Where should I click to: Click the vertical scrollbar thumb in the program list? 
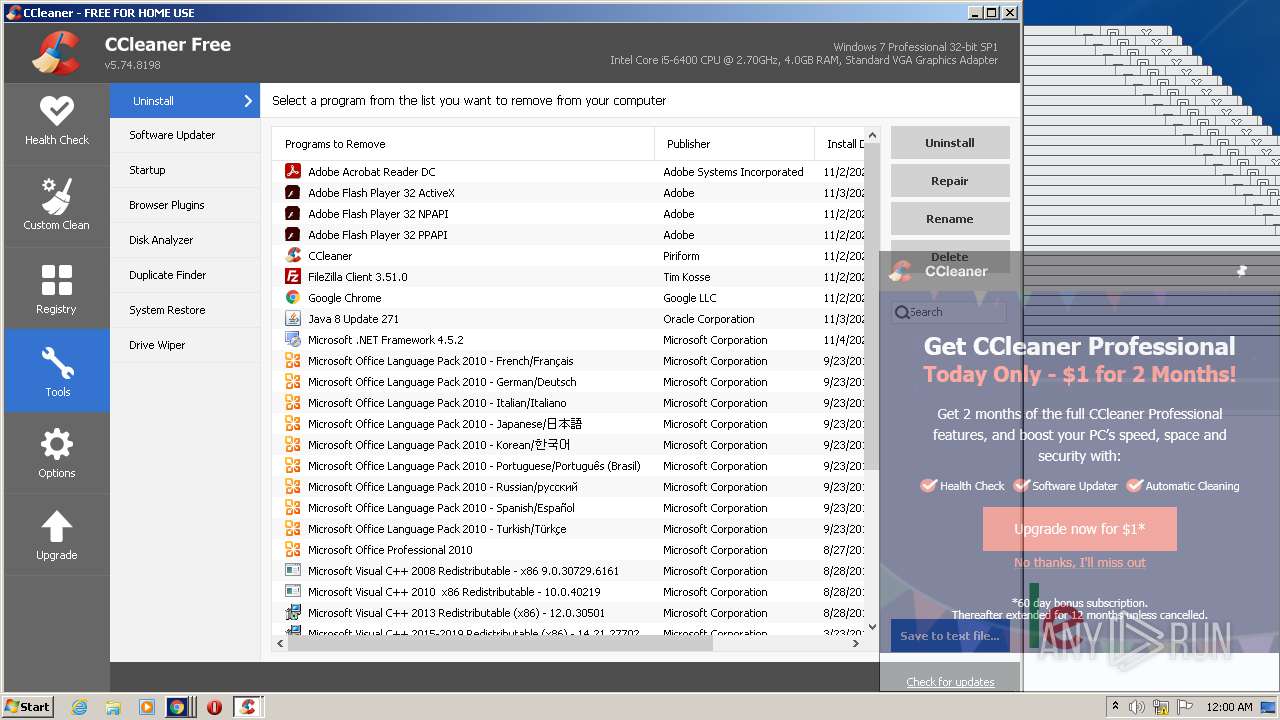point(872,307)
